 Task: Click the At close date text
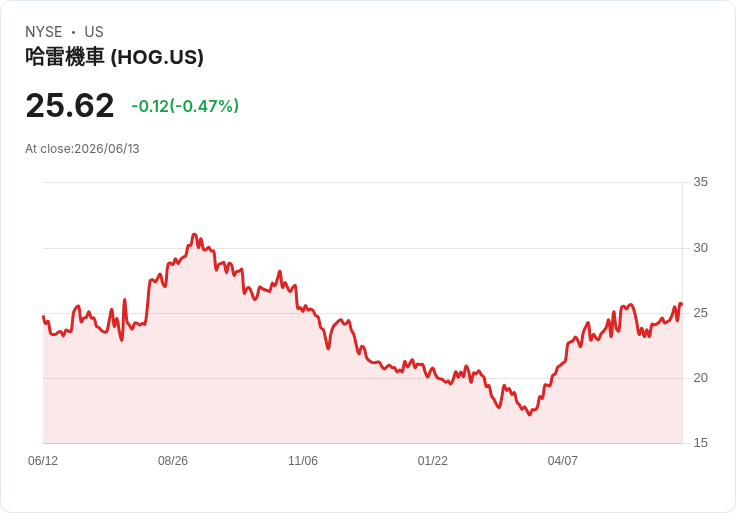coord(82,149)
